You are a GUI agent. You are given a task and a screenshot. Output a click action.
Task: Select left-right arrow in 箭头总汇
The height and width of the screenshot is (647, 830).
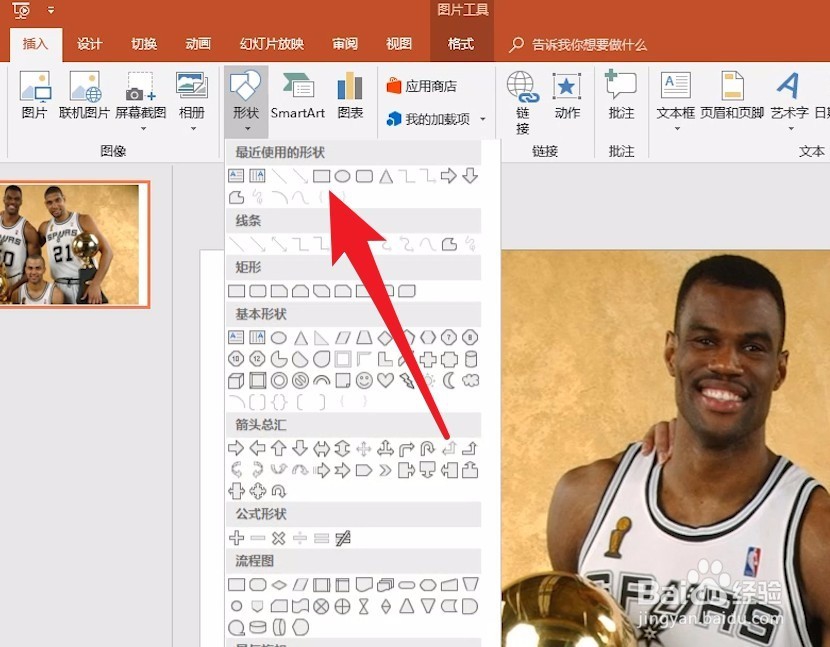click(x=321, y=448)
